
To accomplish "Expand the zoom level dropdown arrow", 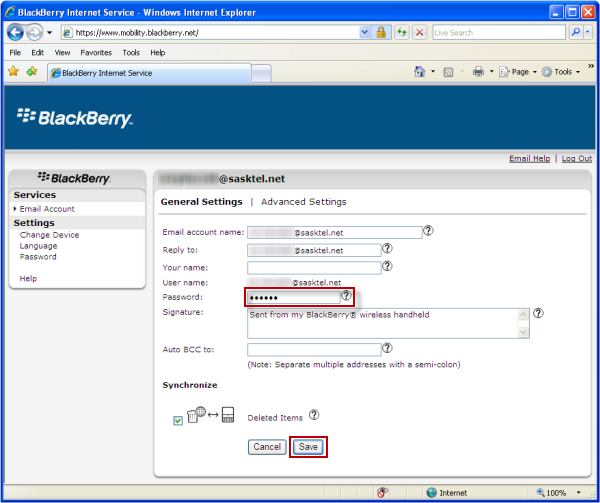I will coord(579,492).
